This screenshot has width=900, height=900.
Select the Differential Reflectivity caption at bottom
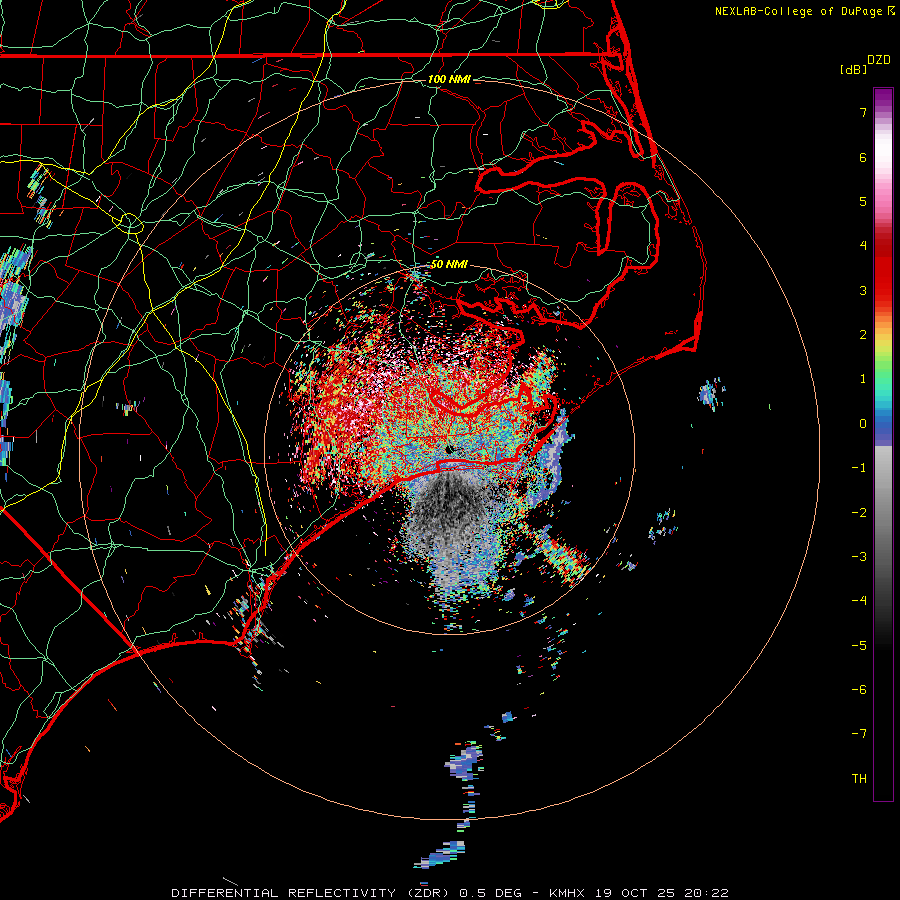(450, 893)
